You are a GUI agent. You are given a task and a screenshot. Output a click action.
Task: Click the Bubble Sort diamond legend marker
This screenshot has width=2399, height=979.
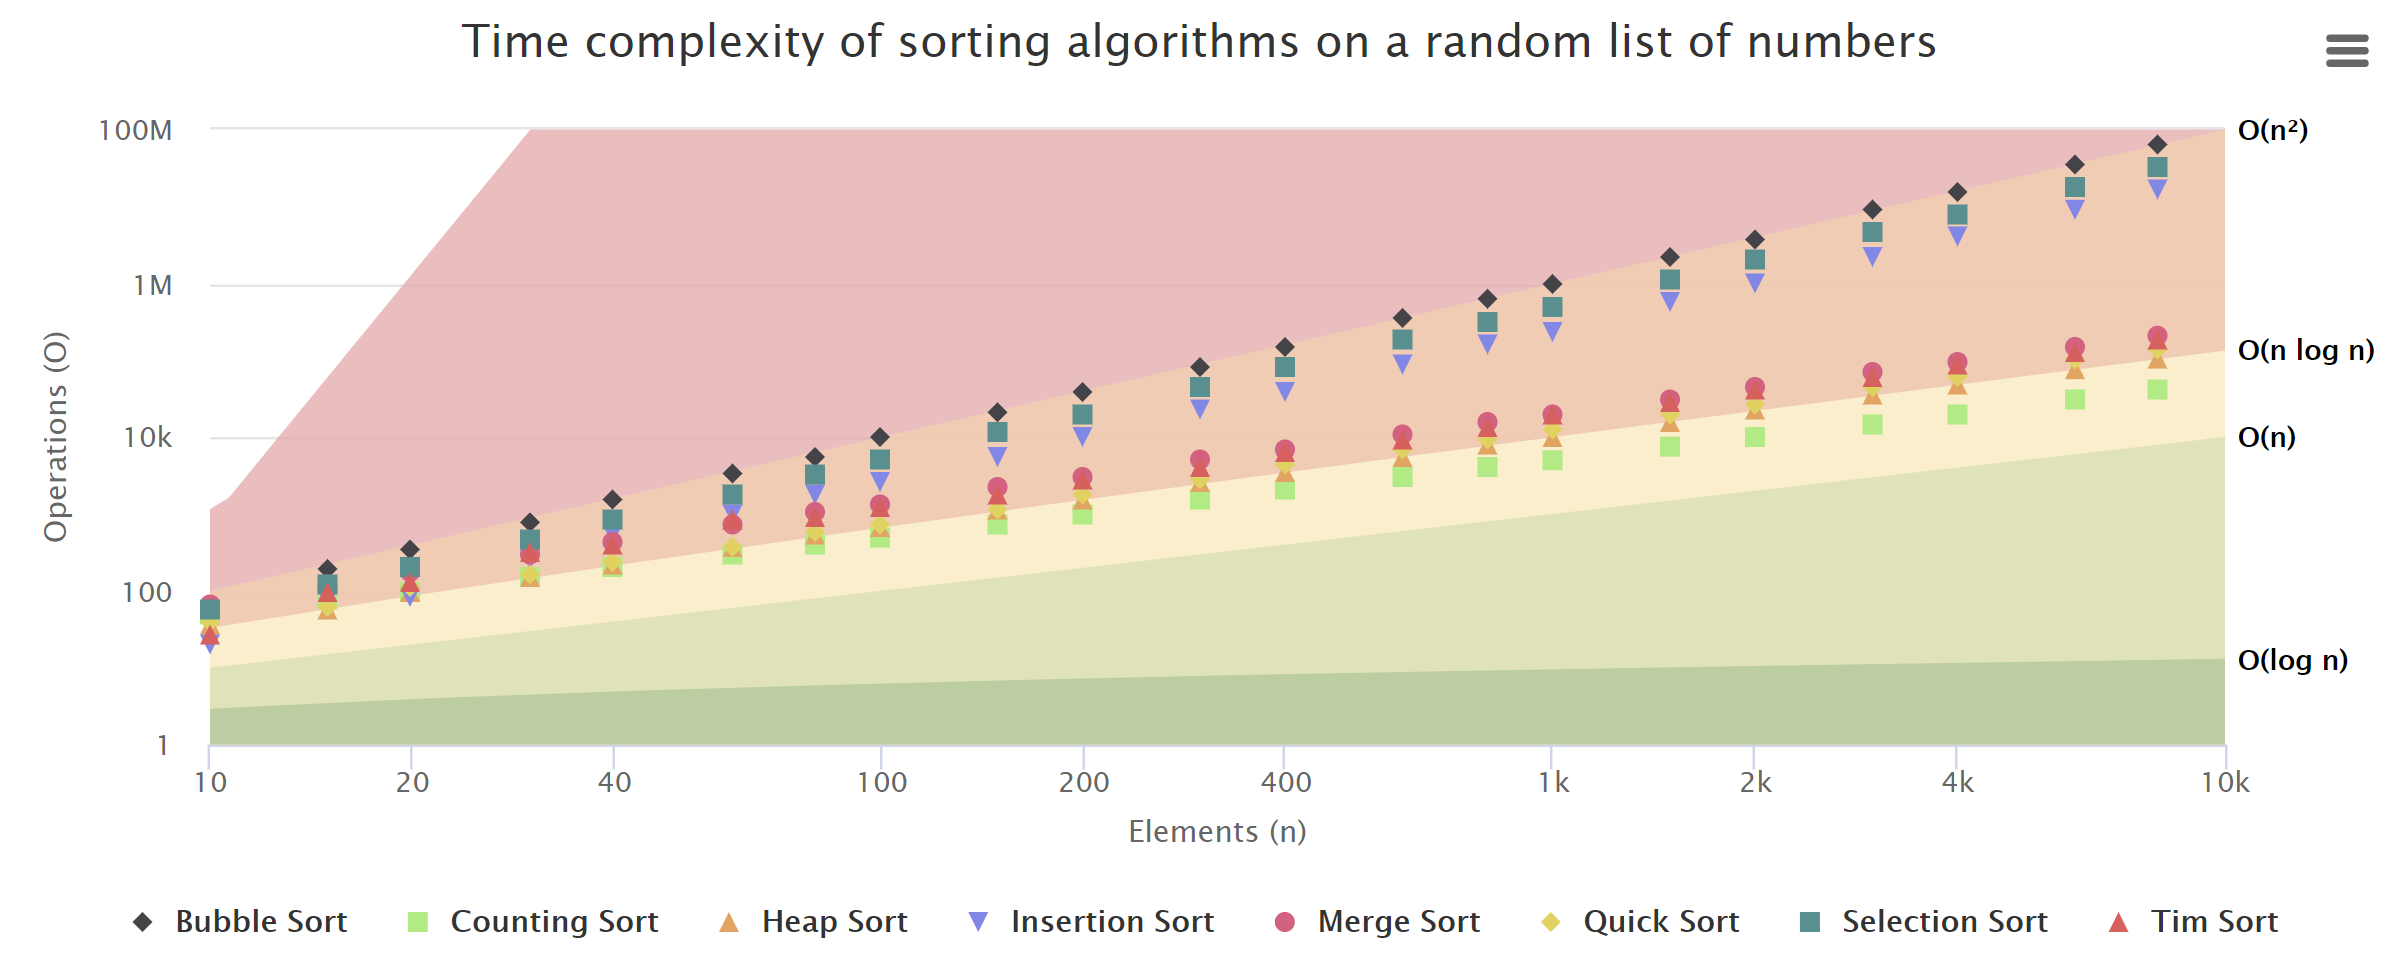(x=141, y=921)
